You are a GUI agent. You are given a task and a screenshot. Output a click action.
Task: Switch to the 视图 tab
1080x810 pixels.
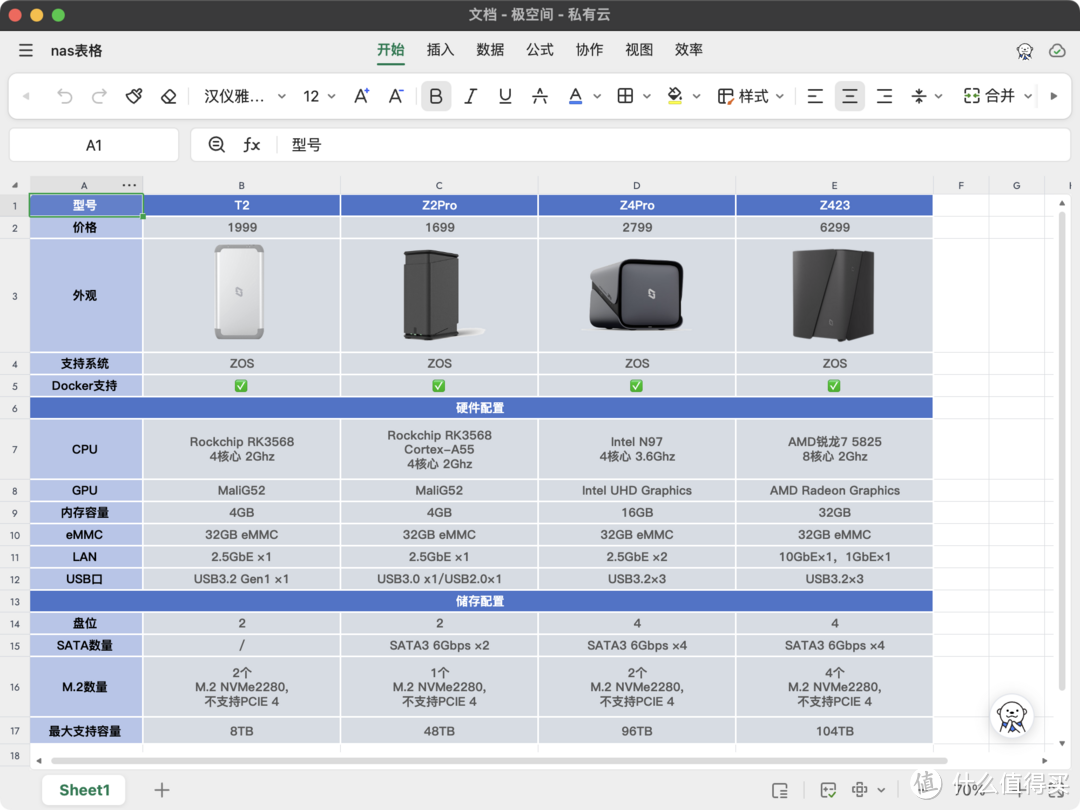click(x=638, y=50)
